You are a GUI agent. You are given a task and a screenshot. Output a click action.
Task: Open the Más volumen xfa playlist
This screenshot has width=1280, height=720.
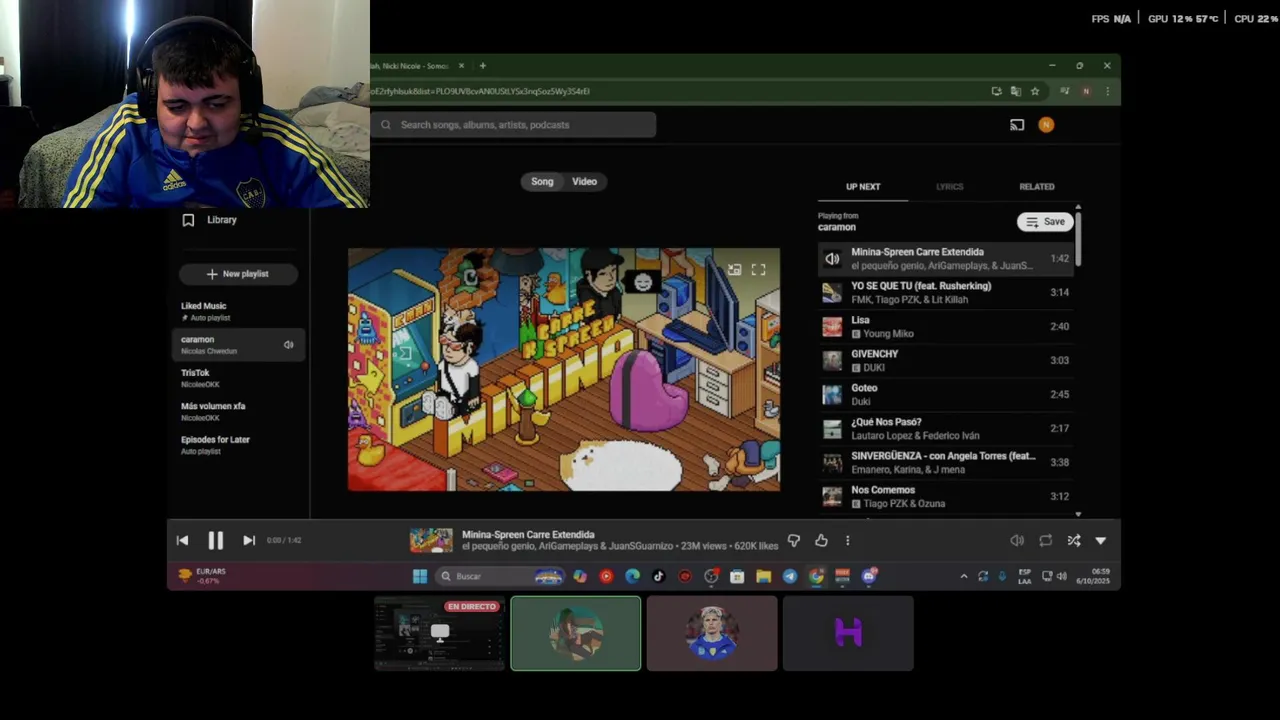click(x=238, y=412)
